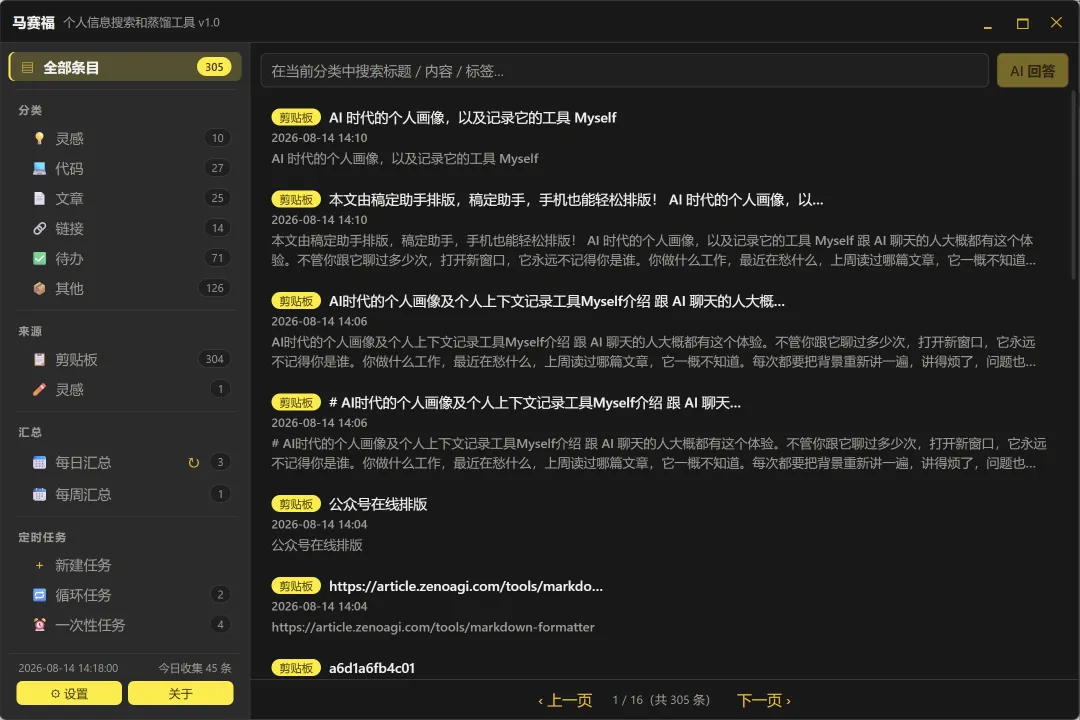The image size is (1080, 720).
Task: Click 剪贴板 tag on 公众号在线排版 entry
Action: coord(296,504)
